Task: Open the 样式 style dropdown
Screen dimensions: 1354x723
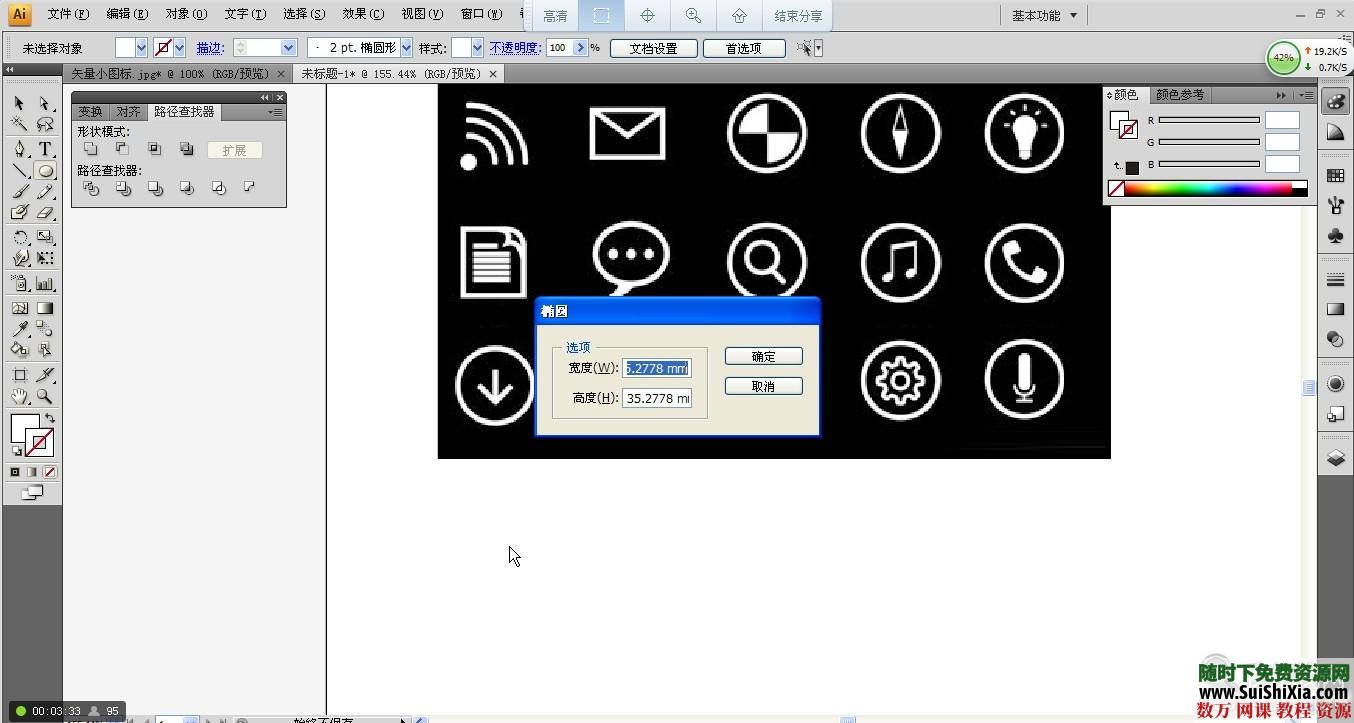Action: coord(477,48)
